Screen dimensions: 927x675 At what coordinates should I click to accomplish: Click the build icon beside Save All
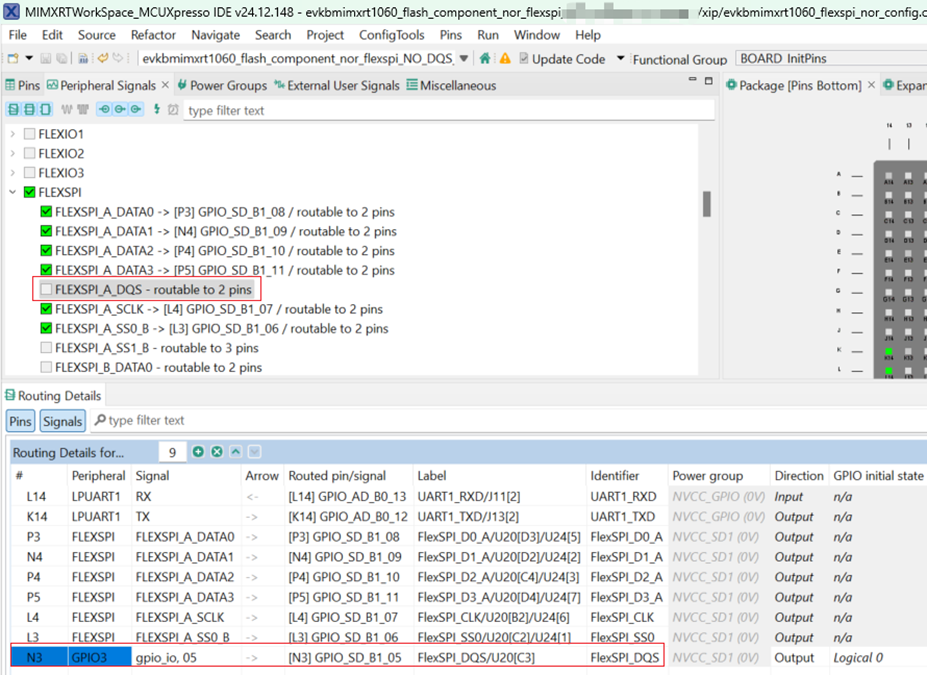tap(83, 59)
